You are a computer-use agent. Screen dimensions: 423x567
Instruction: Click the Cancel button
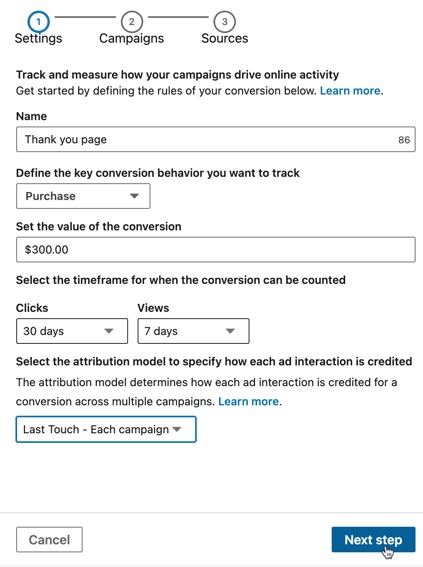(49, 540)
